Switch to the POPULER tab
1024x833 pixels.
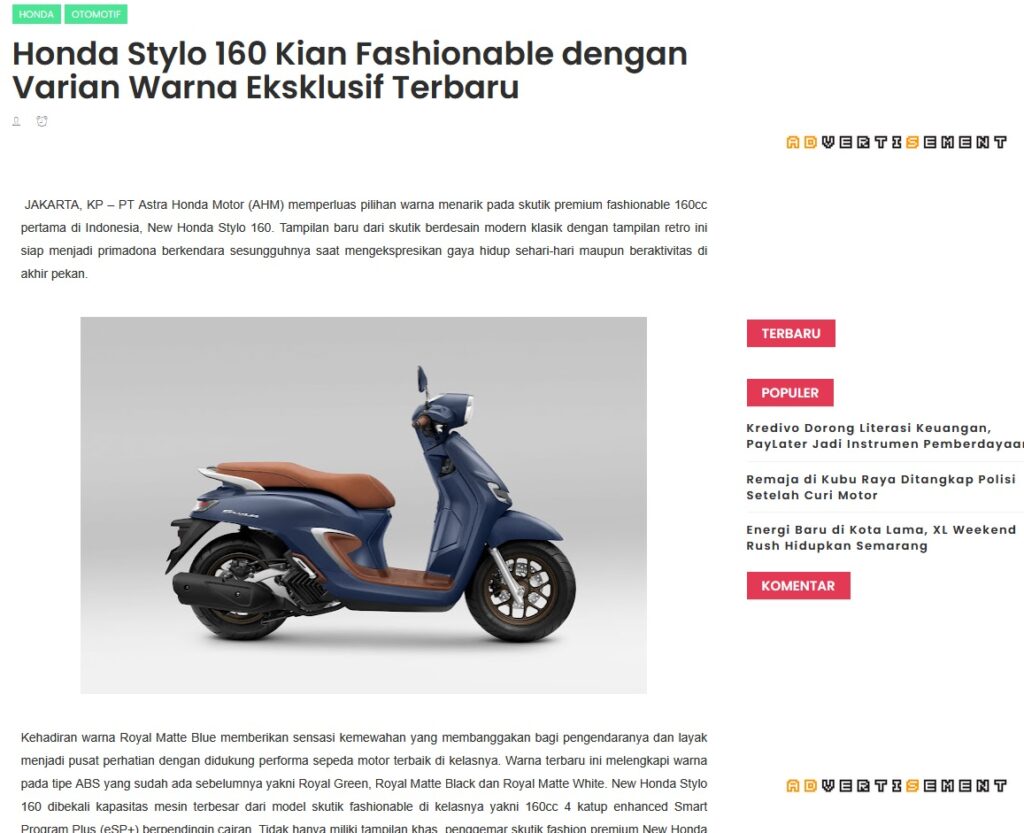790,393
